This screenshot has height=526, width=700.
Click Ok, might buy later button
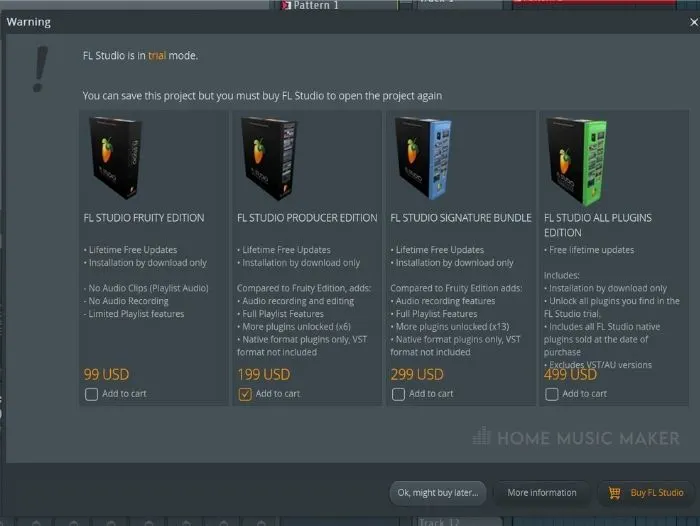click(438, 493)
